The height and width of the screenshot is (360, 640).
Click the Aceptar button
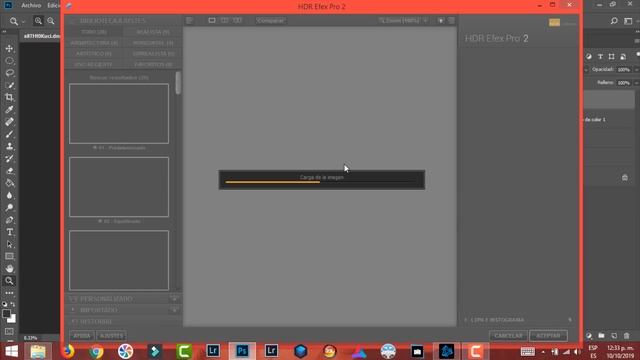pyautogui.click(x=548, y=336)
